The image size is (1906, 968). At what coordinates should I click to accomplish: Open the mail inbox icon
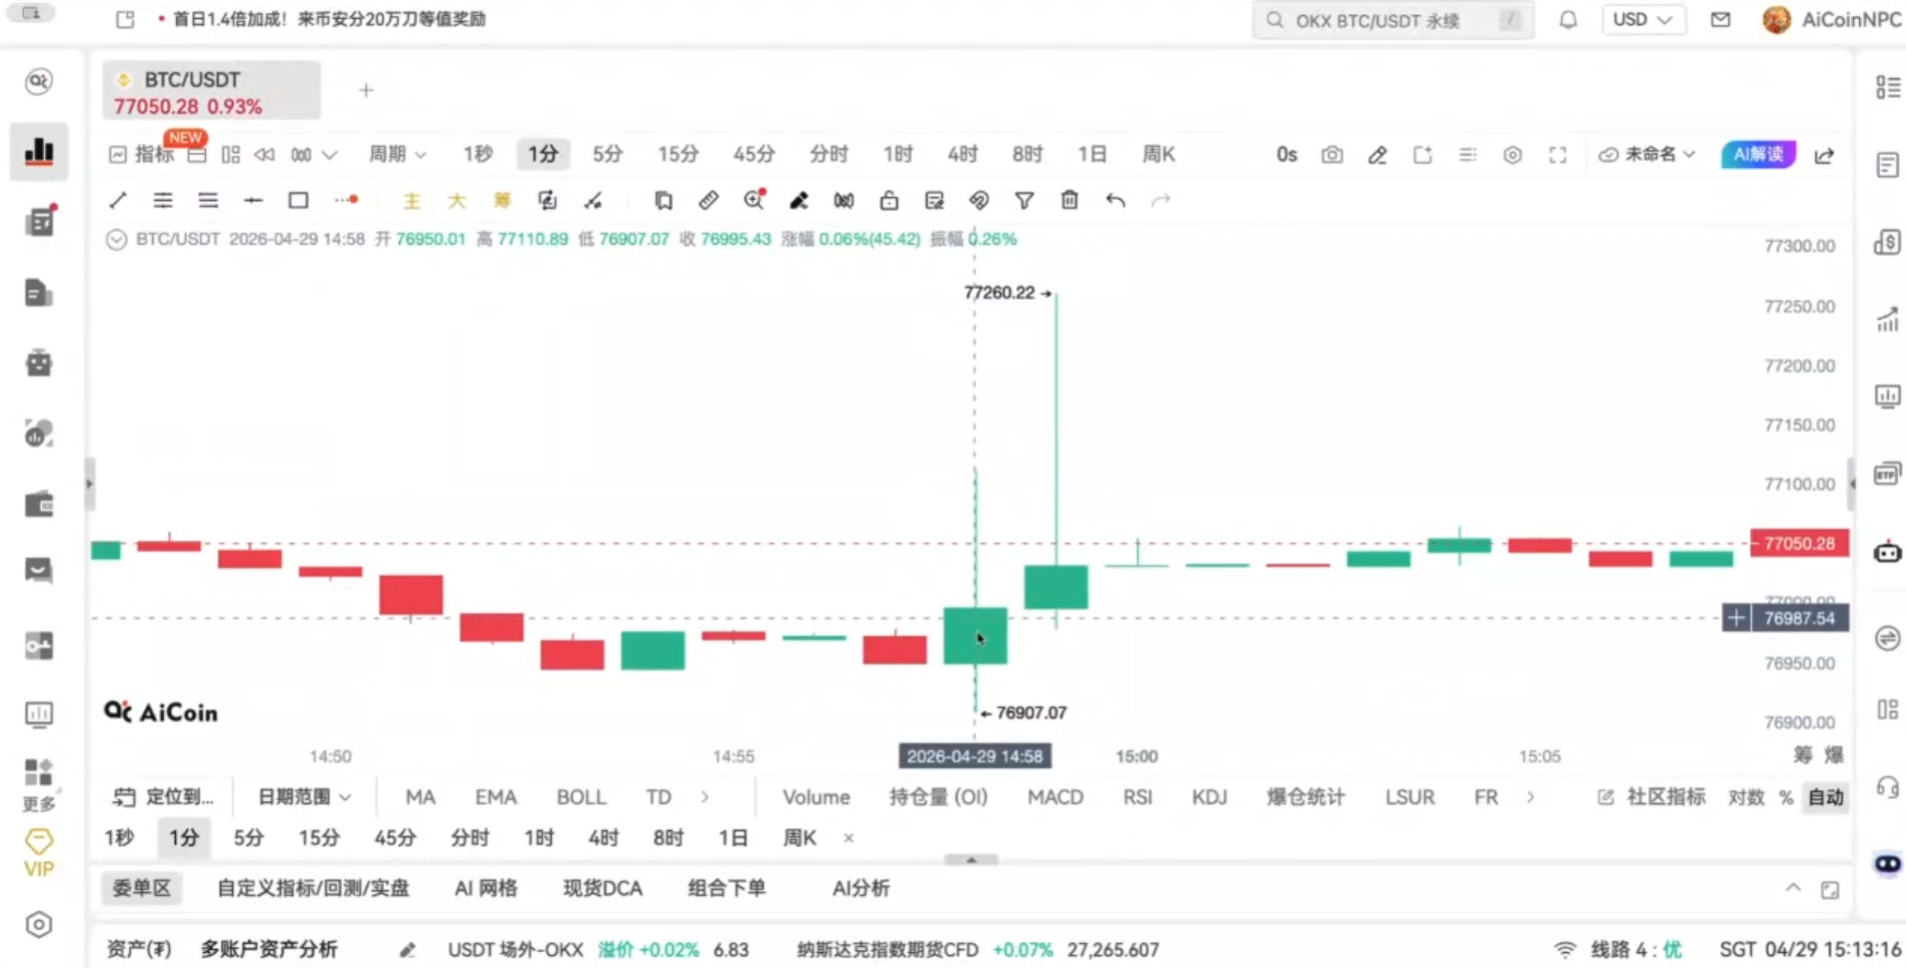click(1721, 19)
